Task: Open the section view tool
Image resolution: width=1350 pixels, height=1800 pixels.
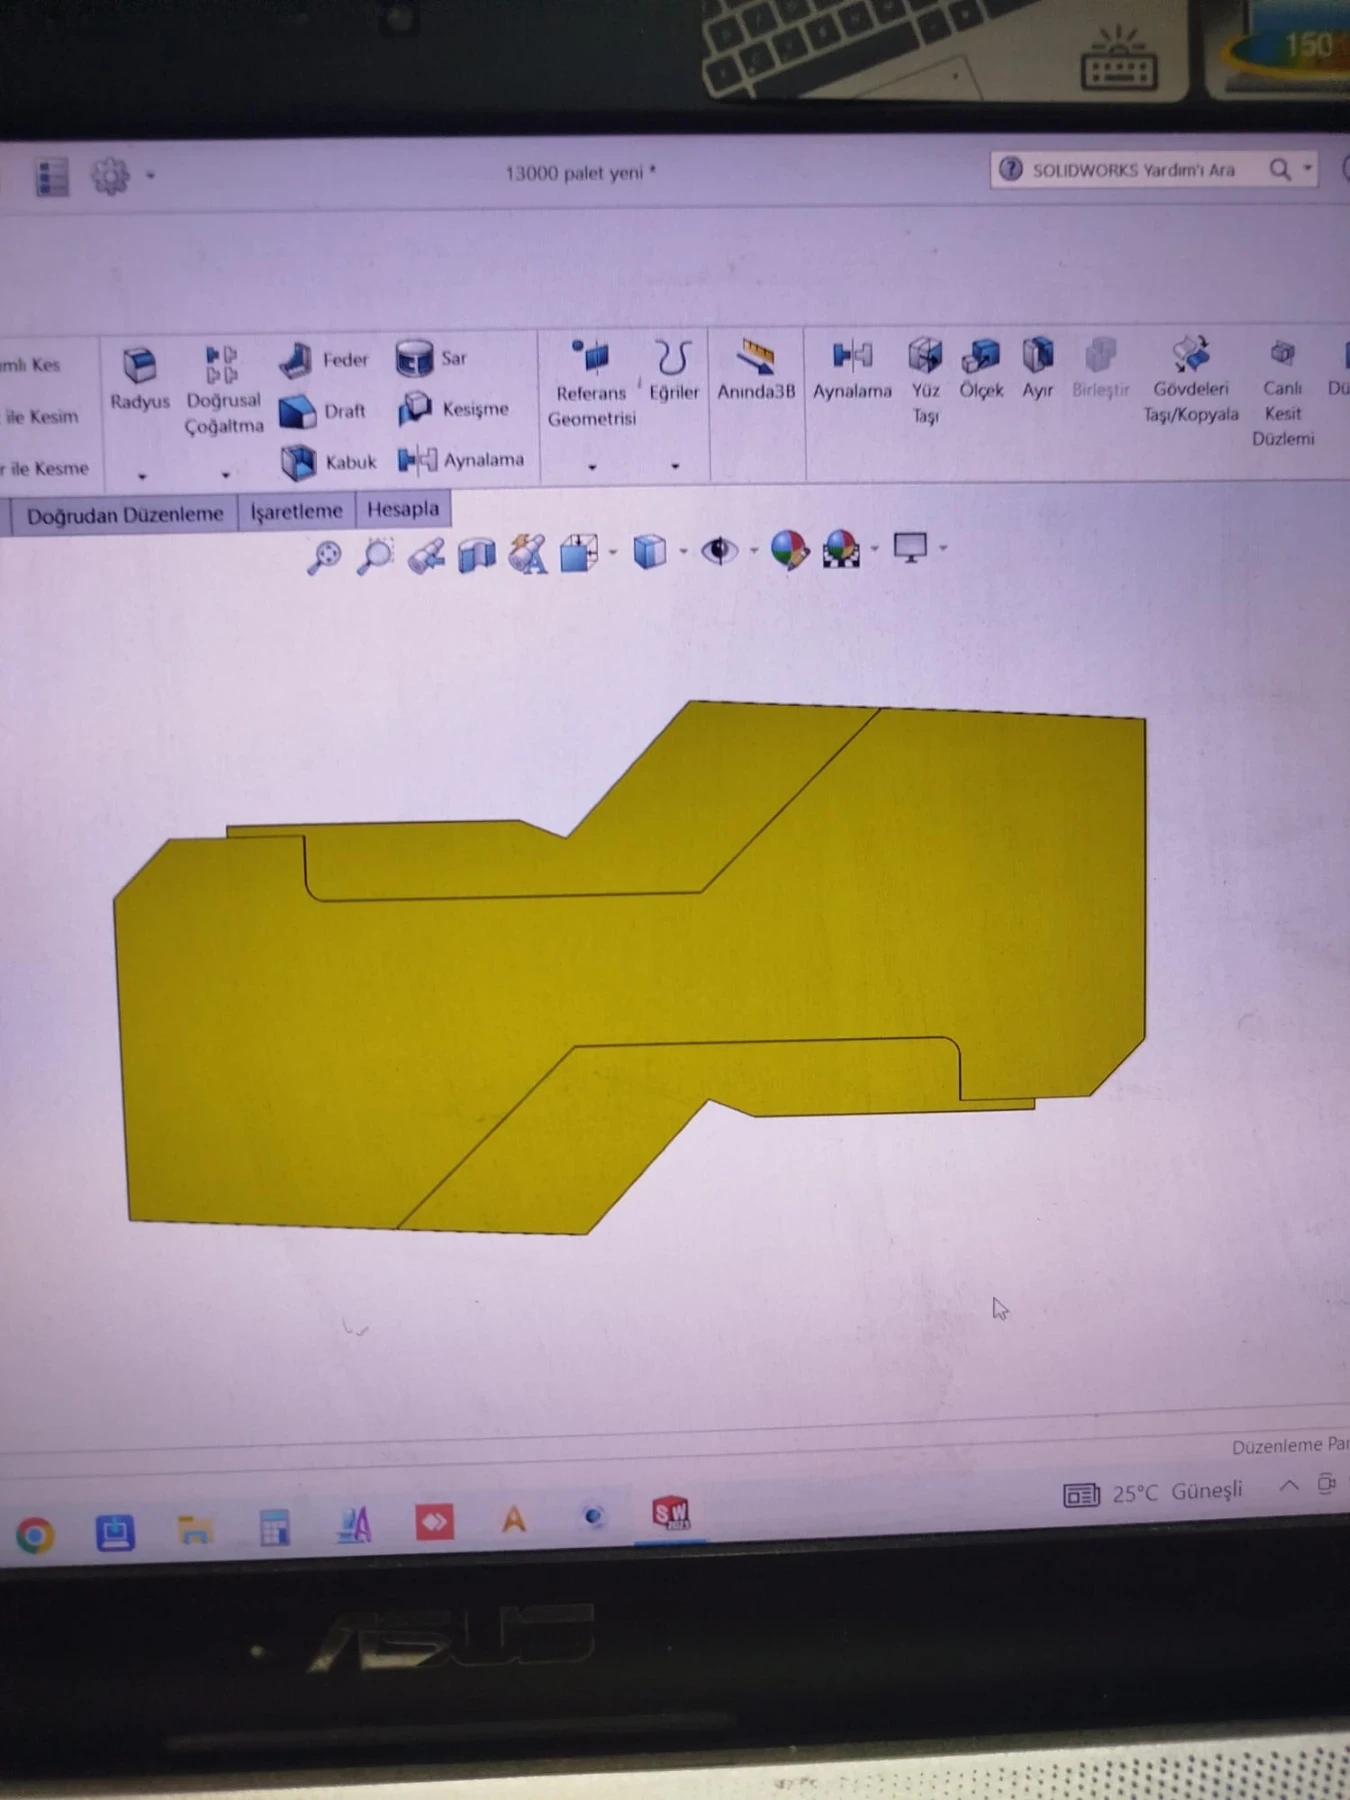Action: (477, 554)
